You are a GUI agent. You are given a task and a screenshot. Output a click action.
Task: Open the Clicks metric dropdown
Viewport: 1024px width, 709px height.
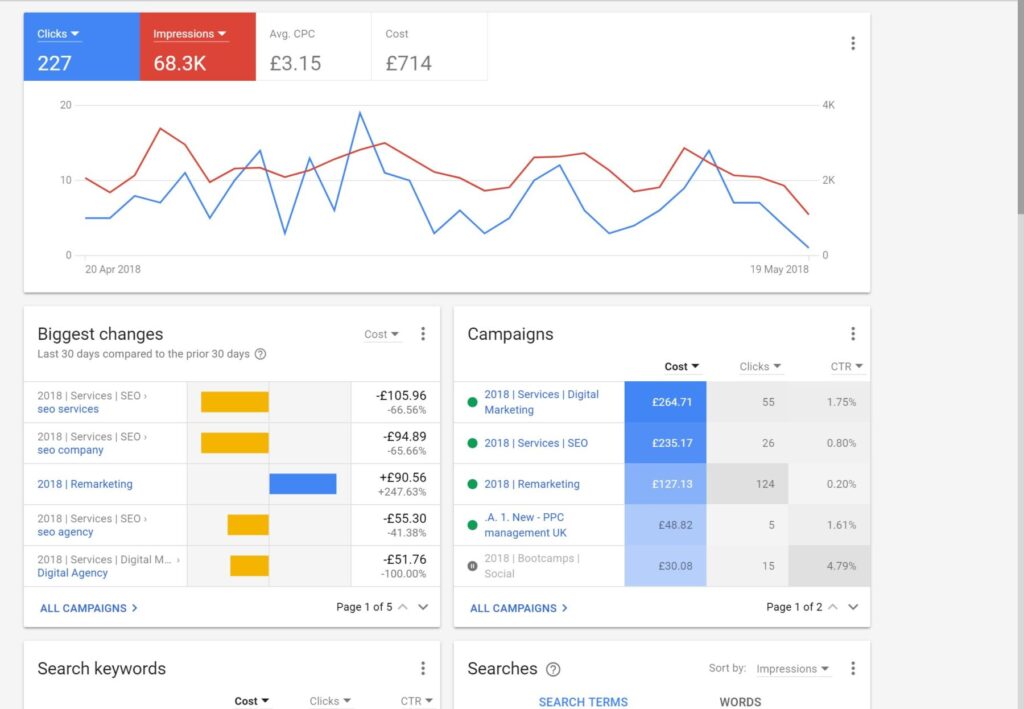pyautogui.click(x=58, y=34)
